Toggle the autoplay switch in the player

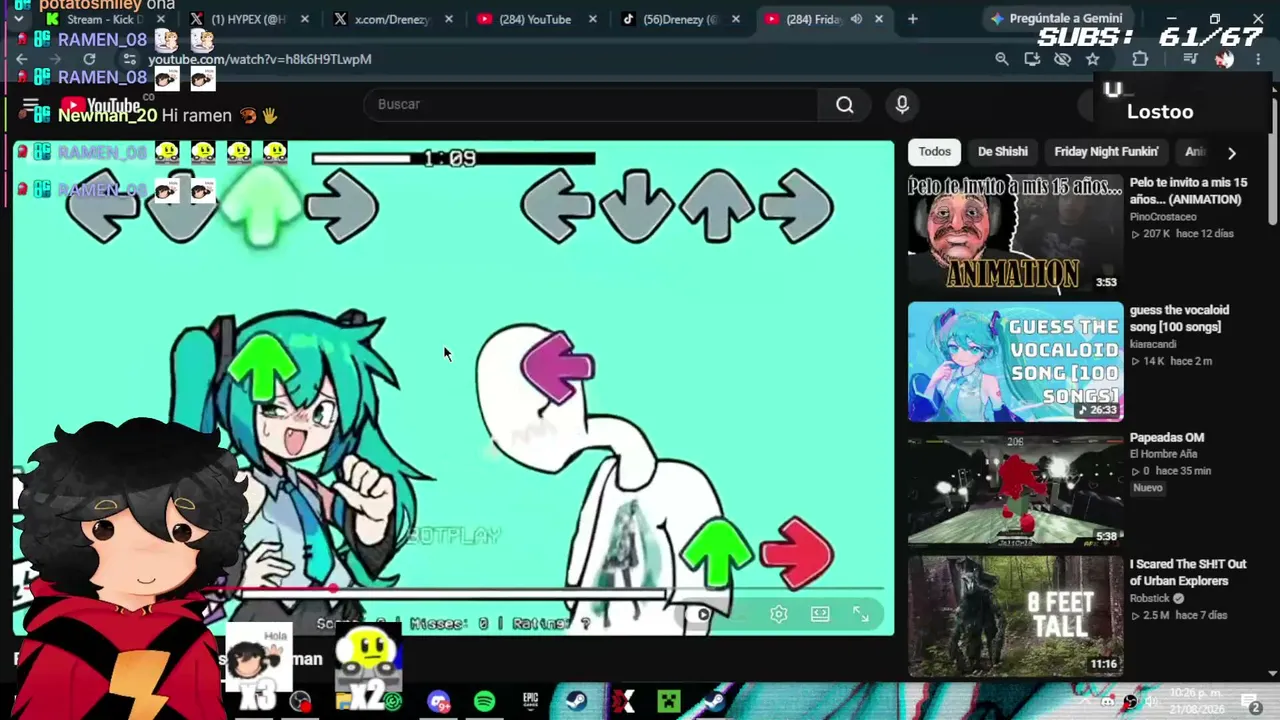coord(700,614)
